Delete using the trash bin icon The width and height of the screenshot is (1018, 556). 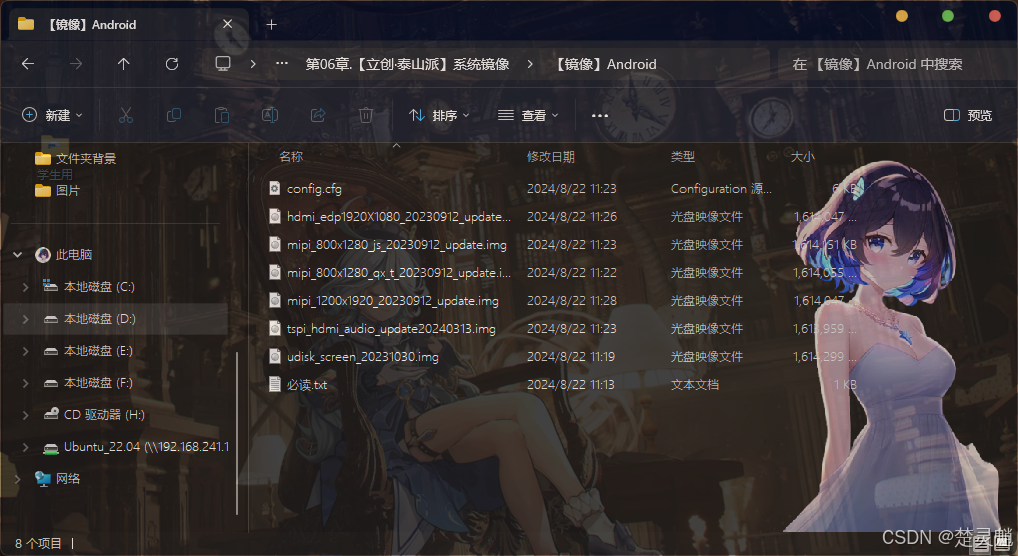pos(366,116)
